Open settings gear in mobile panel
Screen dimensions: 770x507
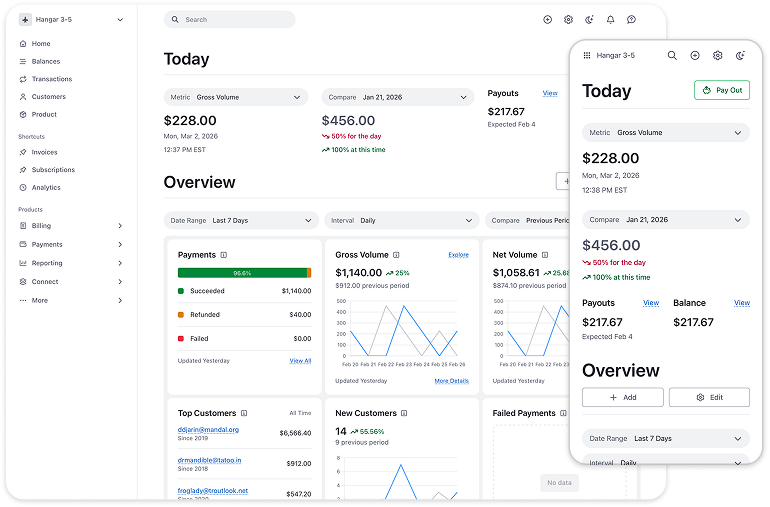[717, 56]
